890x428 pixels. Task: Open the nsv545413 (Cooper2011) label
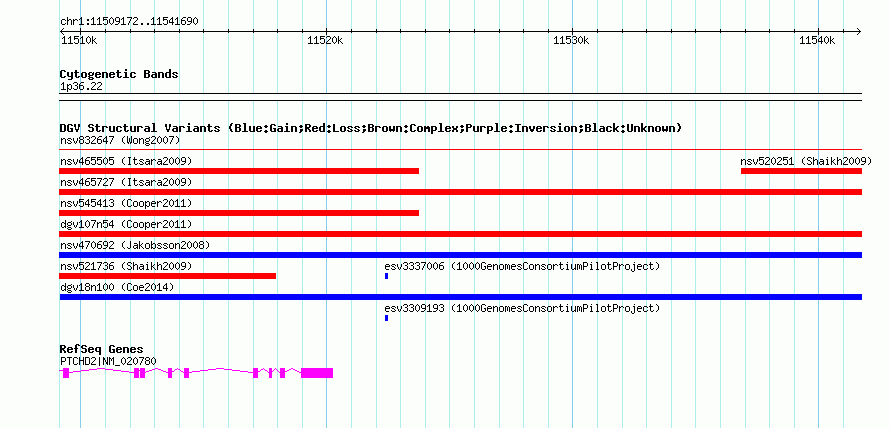point(126,203)
